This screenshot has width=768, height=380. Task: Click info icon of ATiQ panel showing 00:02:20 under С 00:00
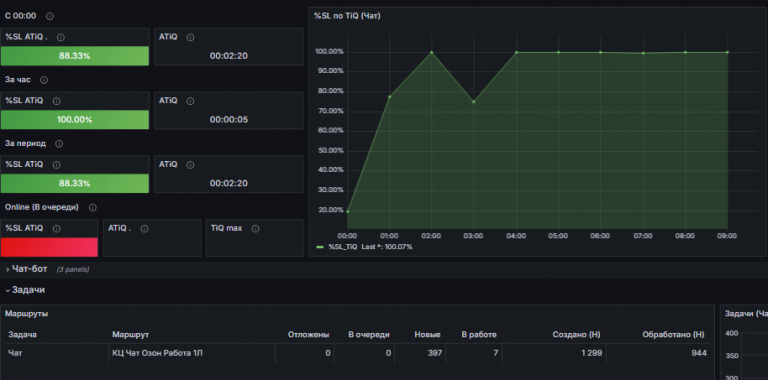190,37
